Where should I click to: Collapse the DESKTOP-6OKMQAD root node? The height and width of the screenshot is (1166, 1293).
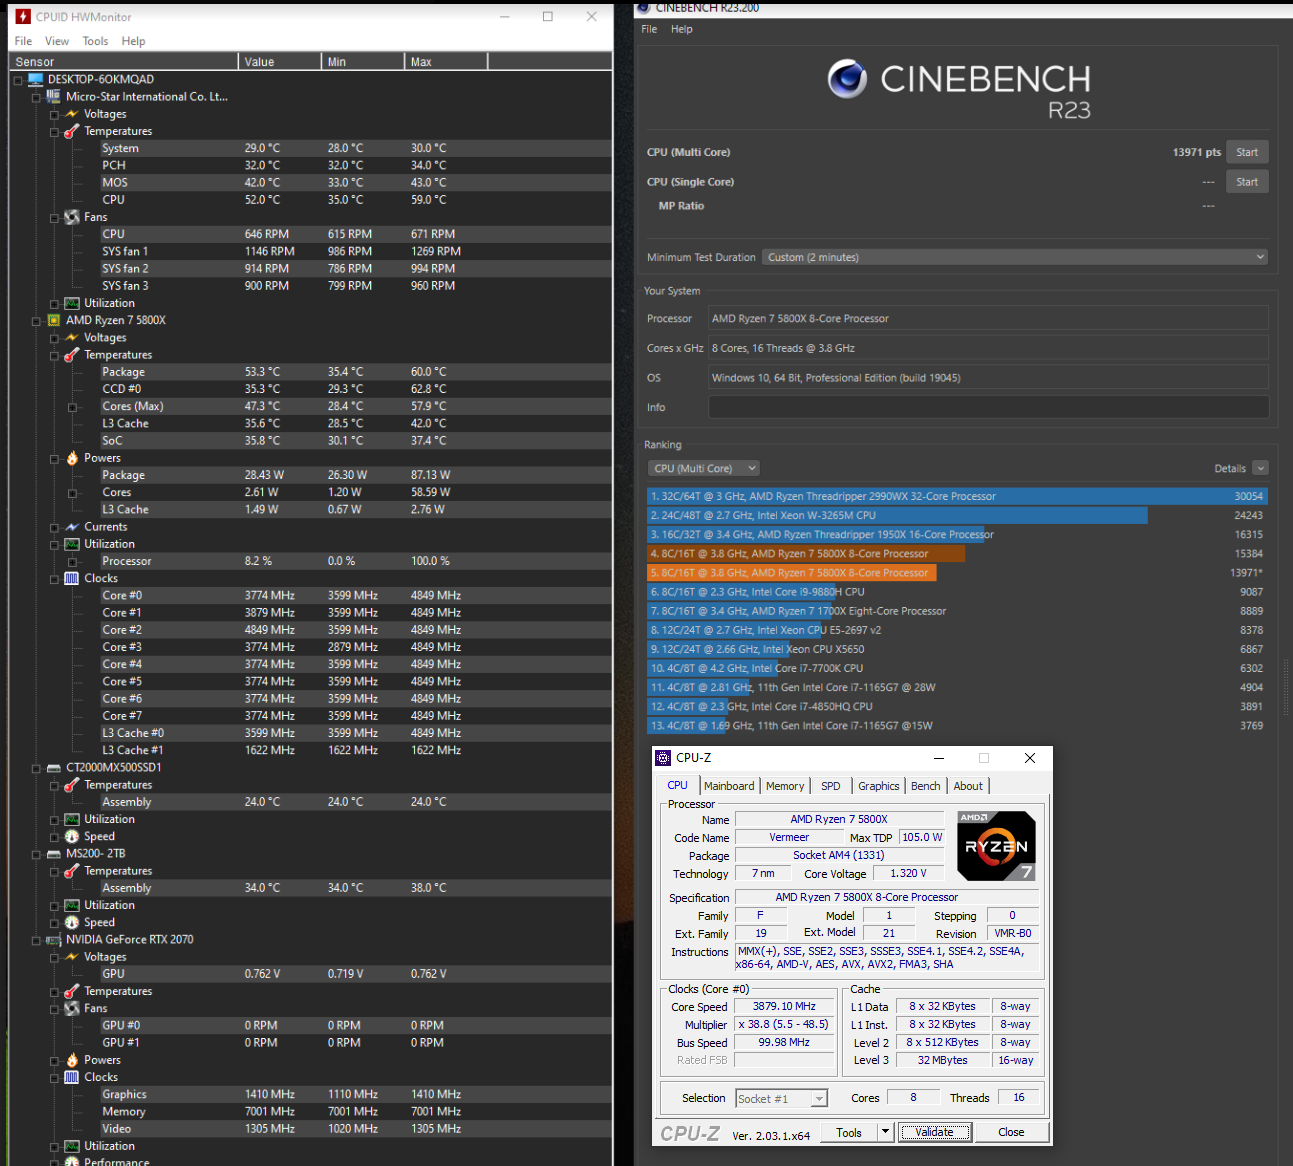18,80
